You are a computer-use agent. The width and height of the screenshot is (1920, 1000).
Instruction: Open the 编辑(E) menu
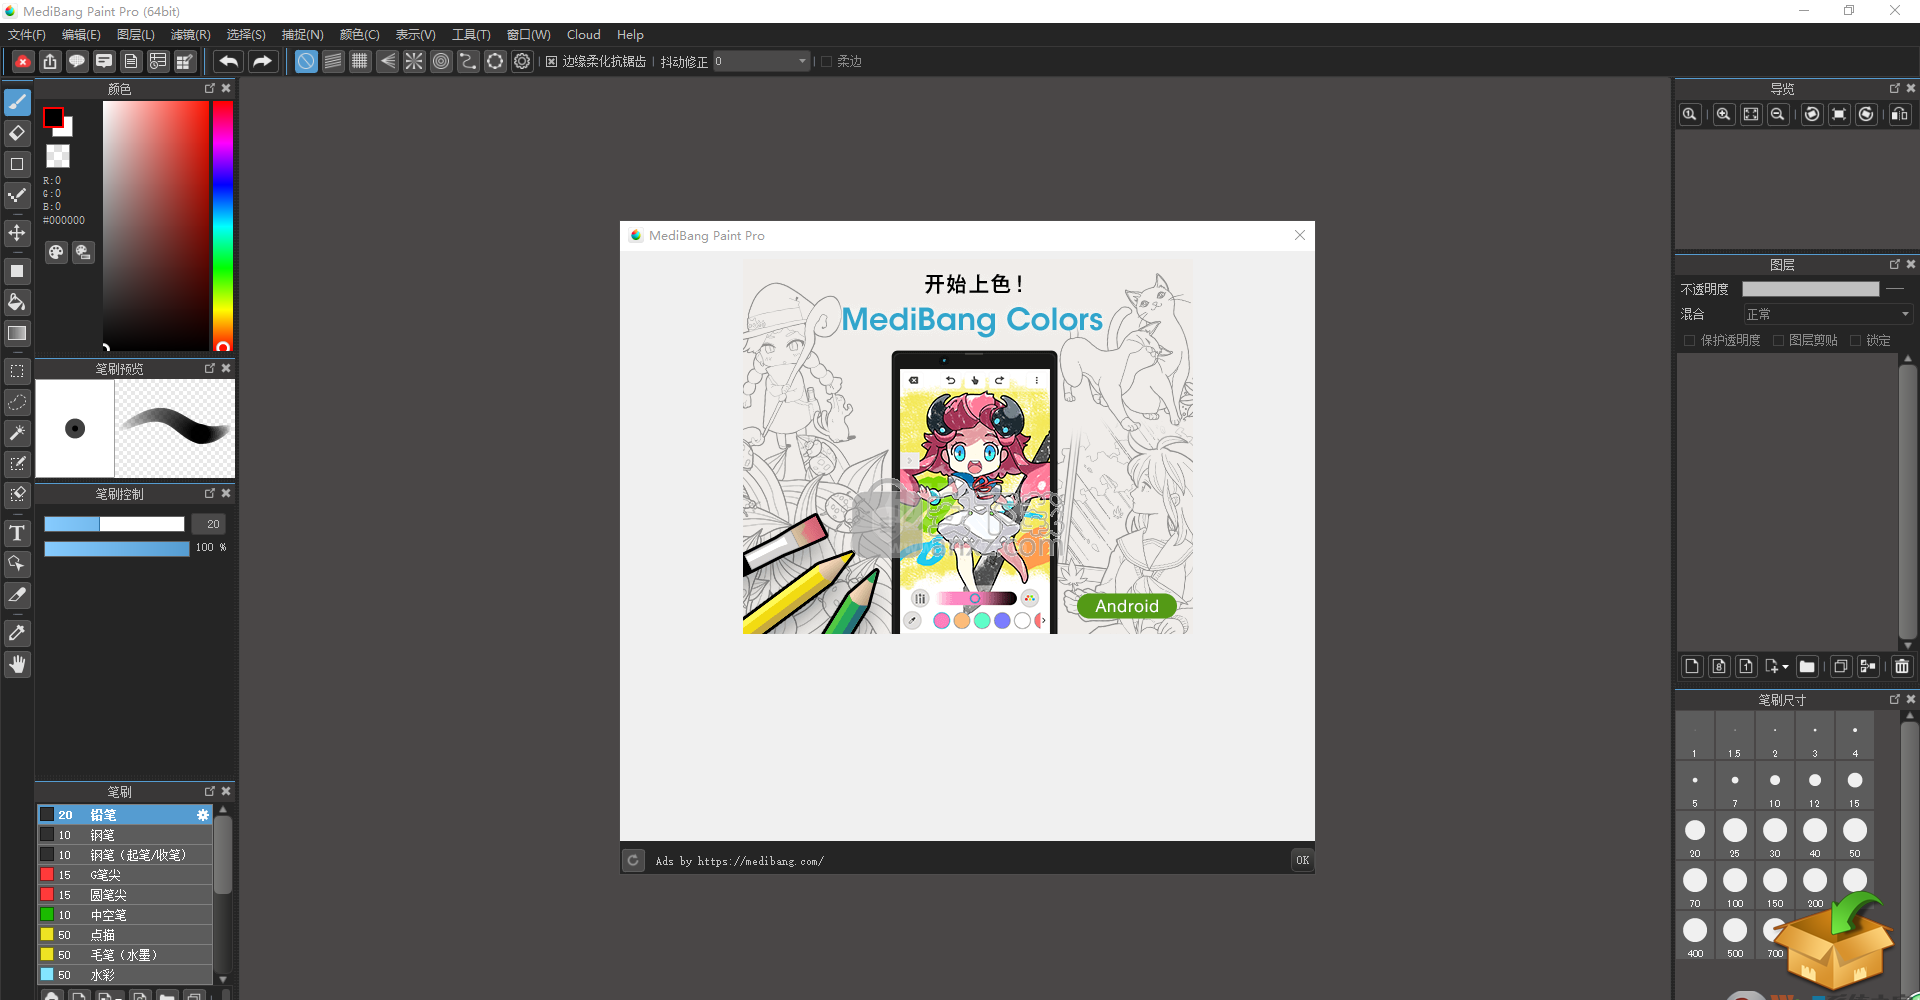point(81,35)
